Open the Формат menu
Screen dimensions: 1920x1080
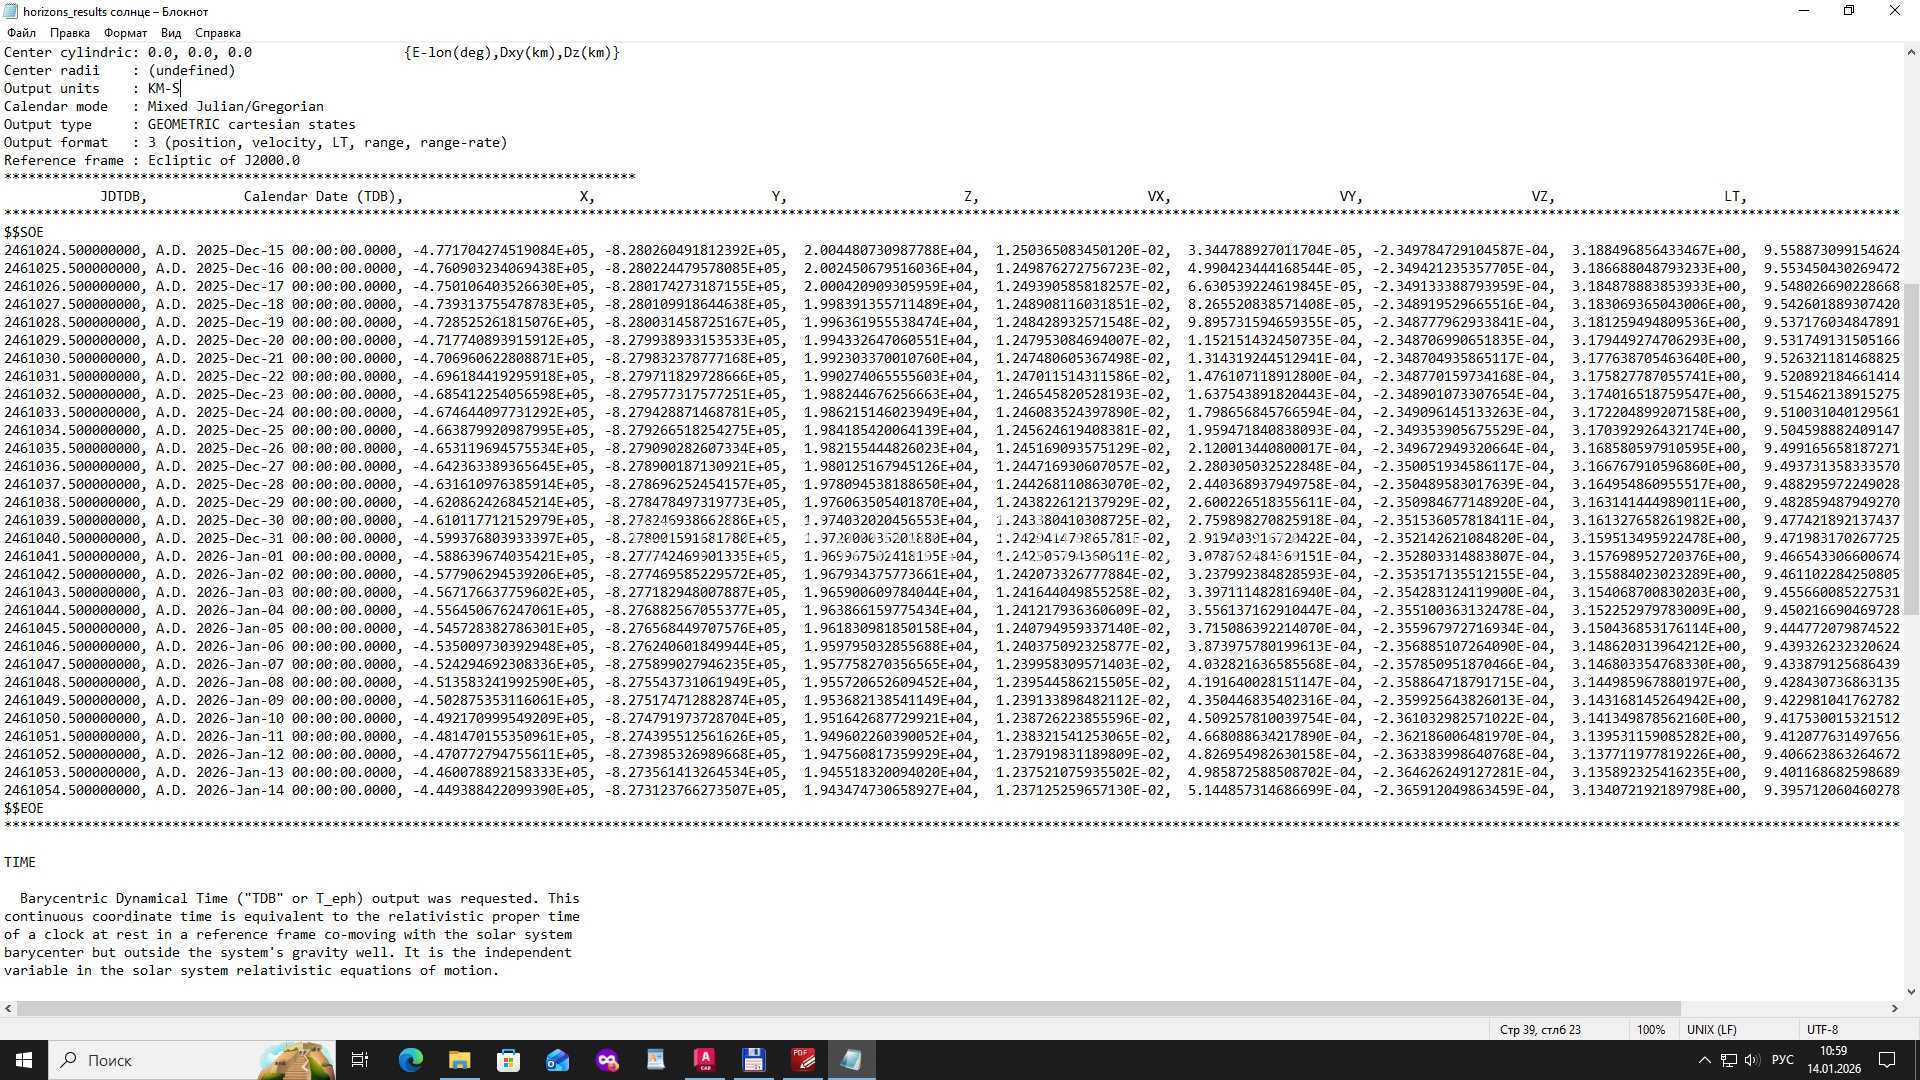click(x=125, y=33)
